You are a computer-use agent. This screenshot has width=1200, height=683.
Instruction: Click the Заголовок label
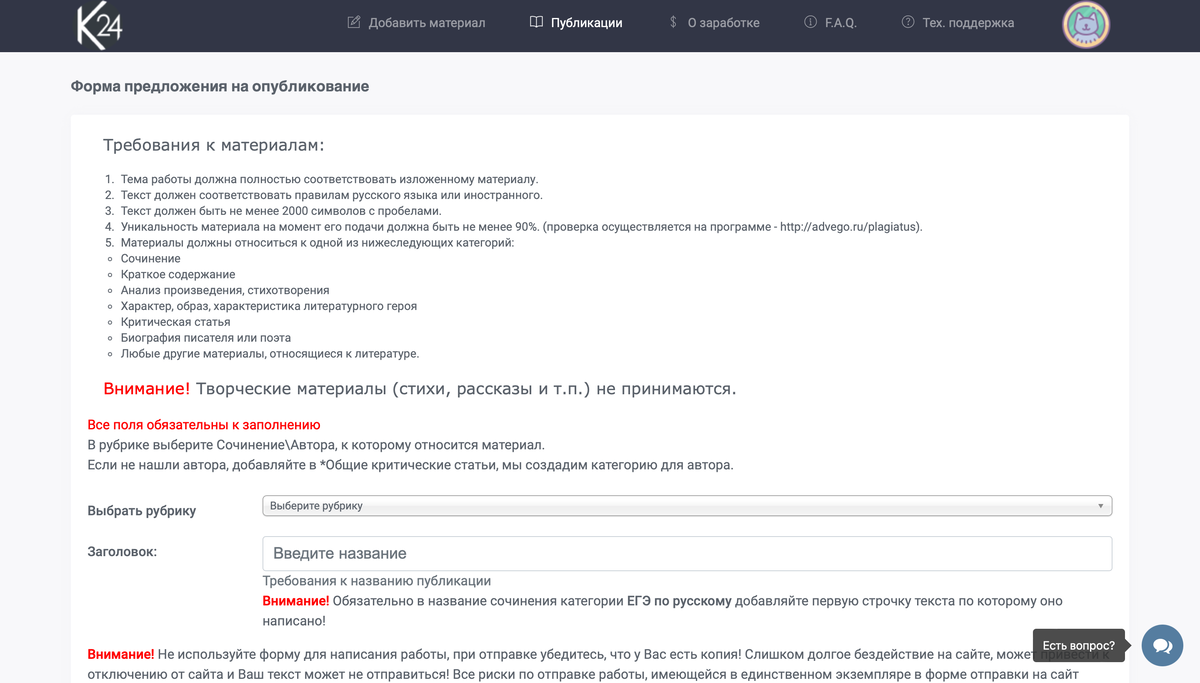(122, 551)
